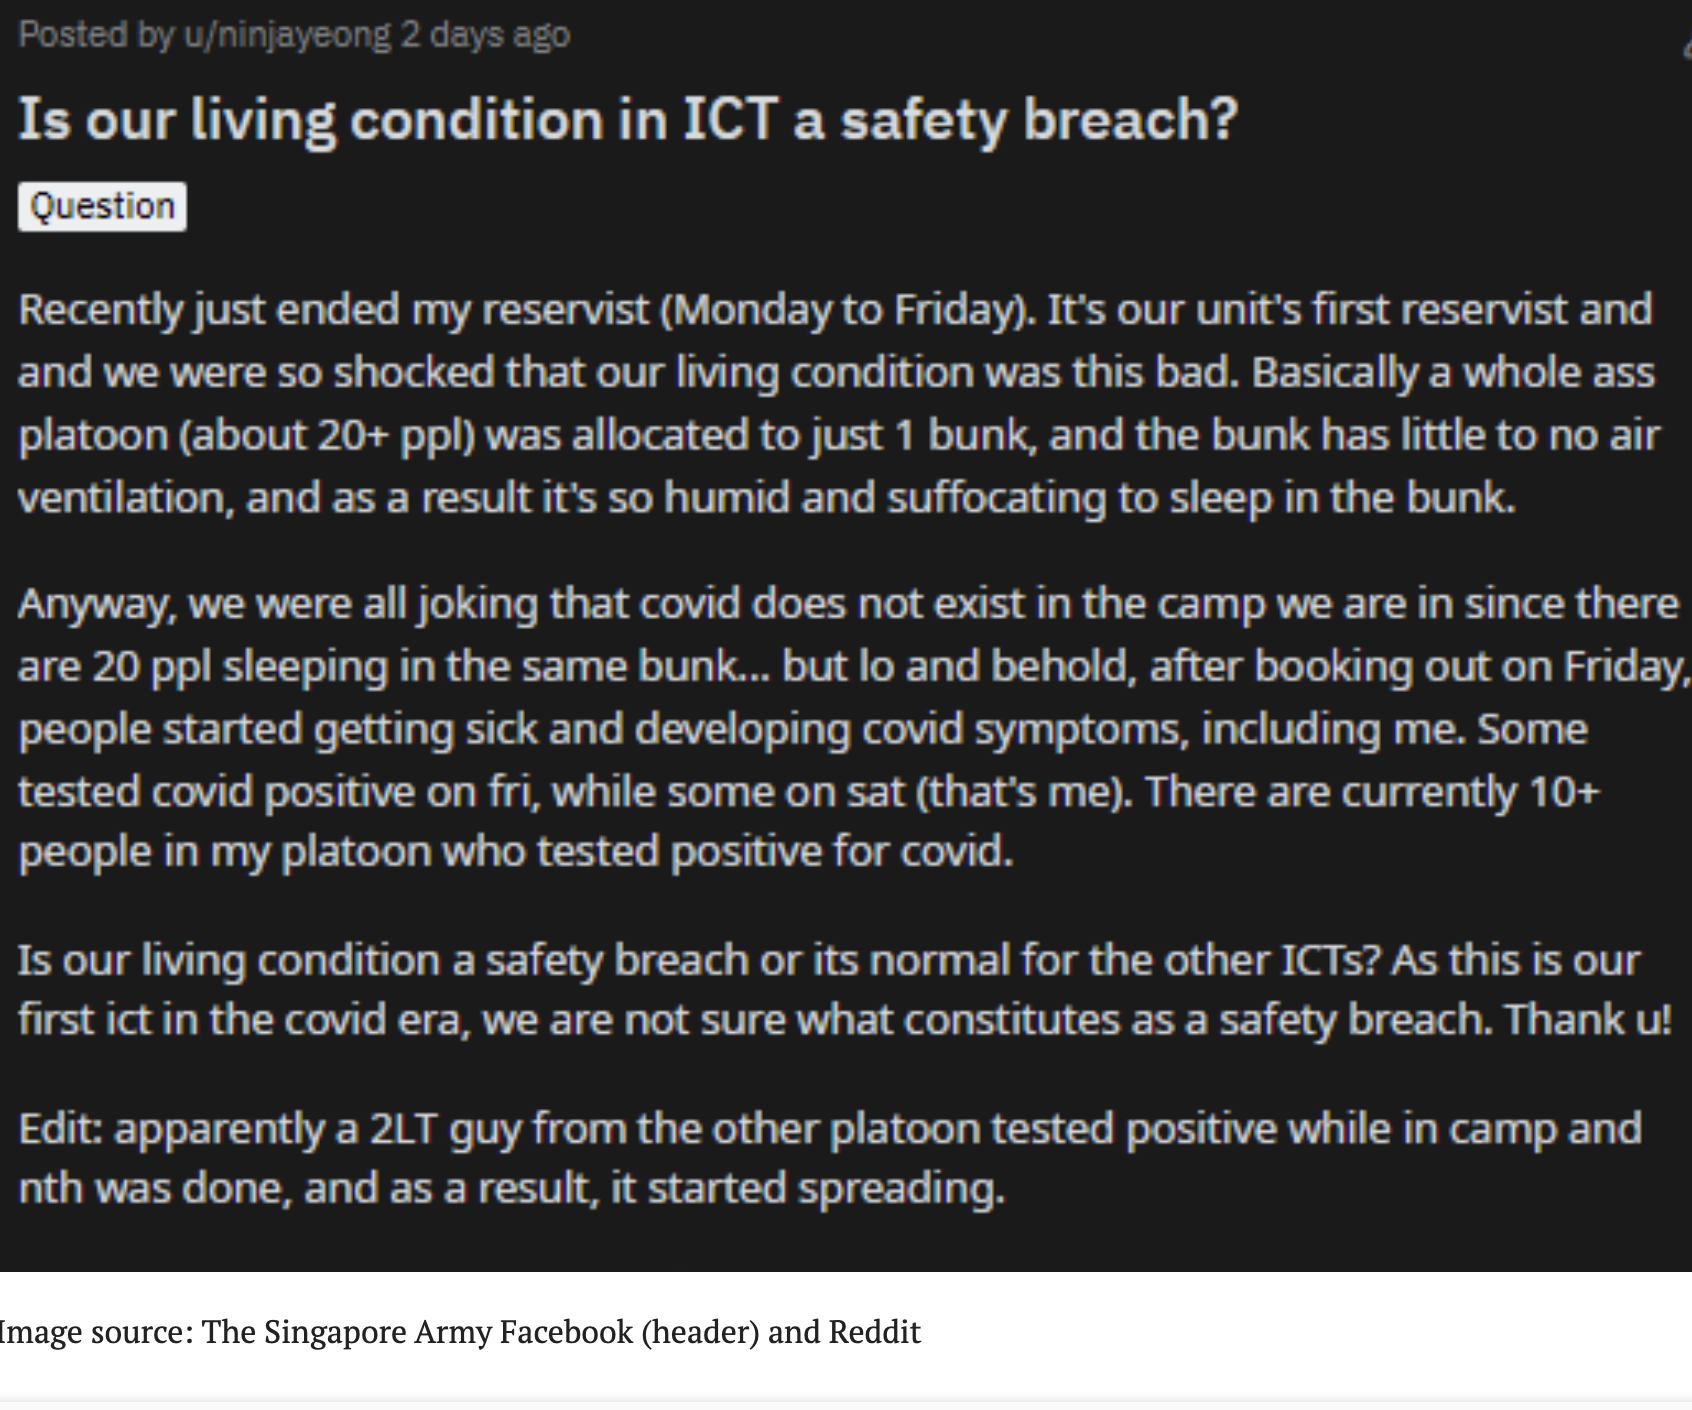Click the partially visible icon at top-right edge
This screenshot has height=1410, width=1692.
1686,50
